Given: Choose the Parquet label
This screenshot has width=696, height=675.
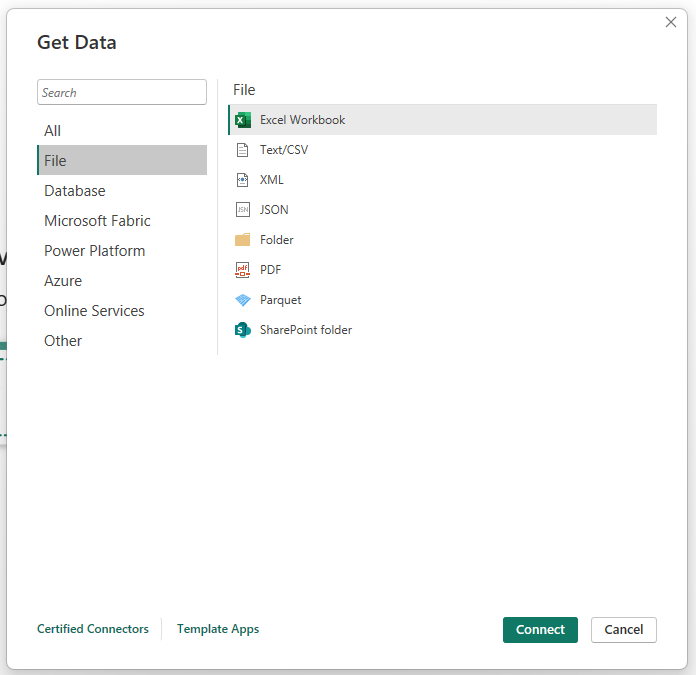Looking at the screenshot, I should pyautogui.click(x=281, y=300).
